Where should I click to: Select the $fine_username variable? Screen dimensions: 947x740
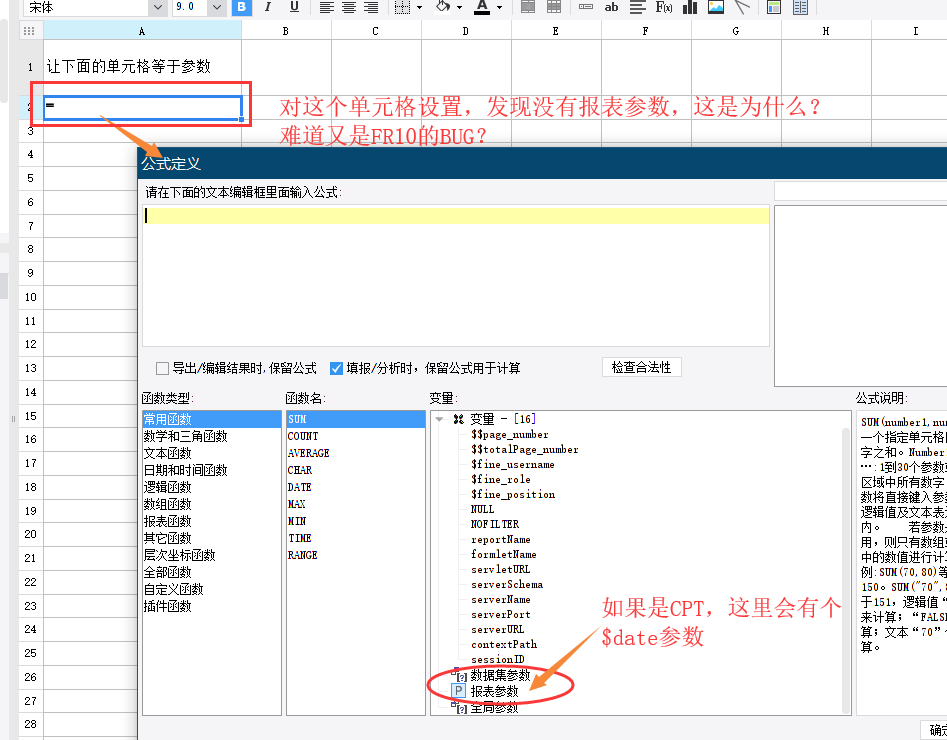click(x=513, y=465)
